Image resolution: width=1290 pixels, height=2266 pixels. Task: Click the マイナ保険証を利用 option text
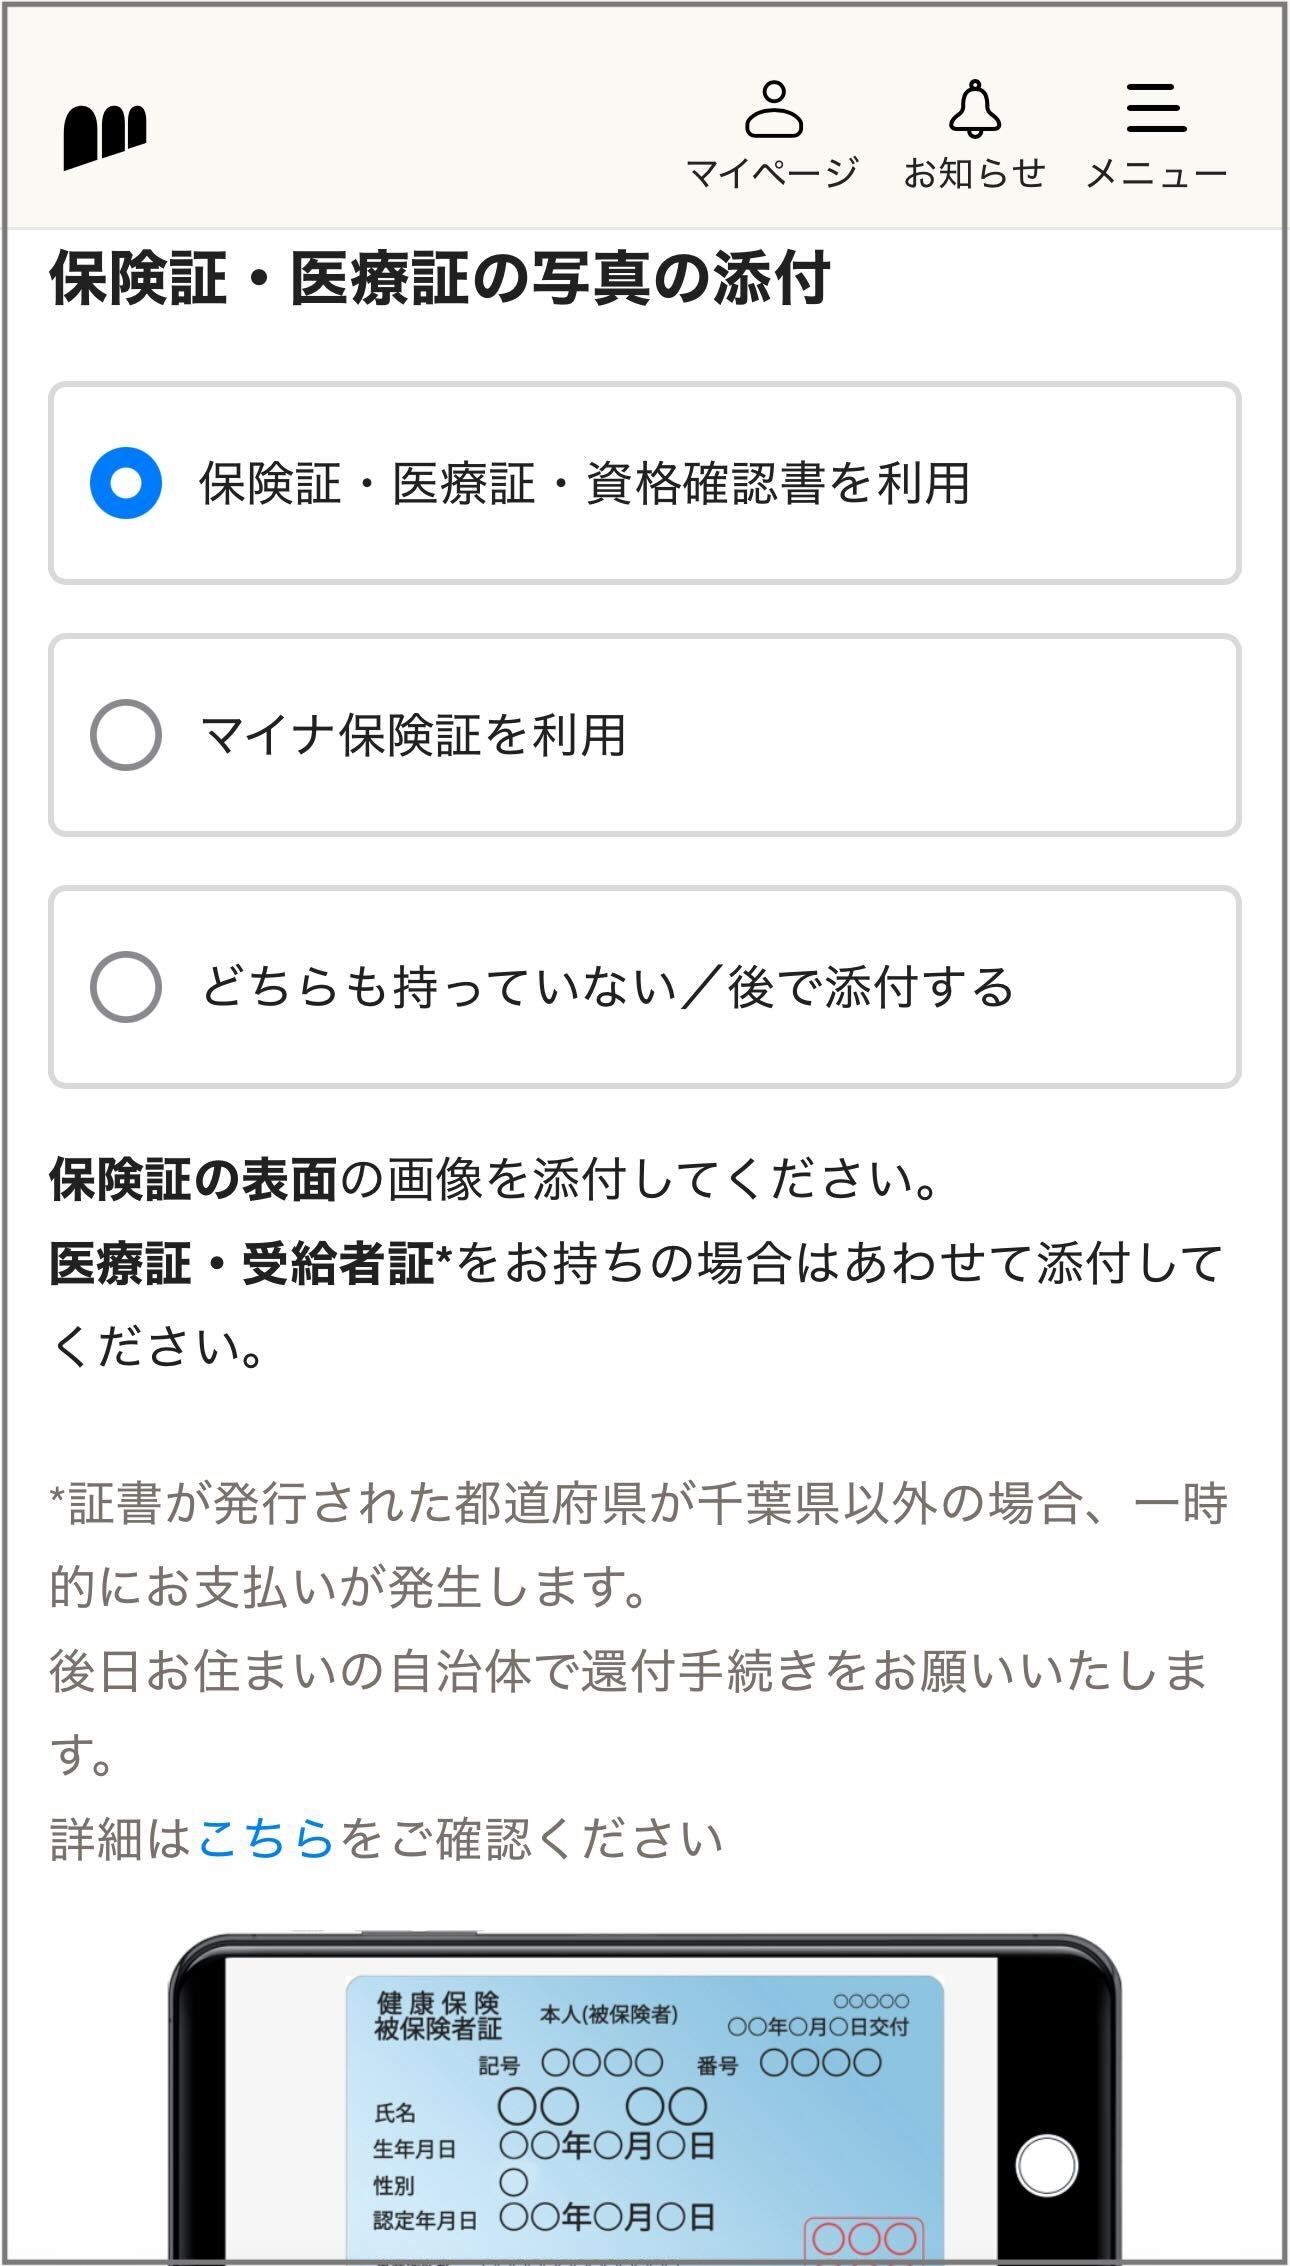[x=413, y=735]
